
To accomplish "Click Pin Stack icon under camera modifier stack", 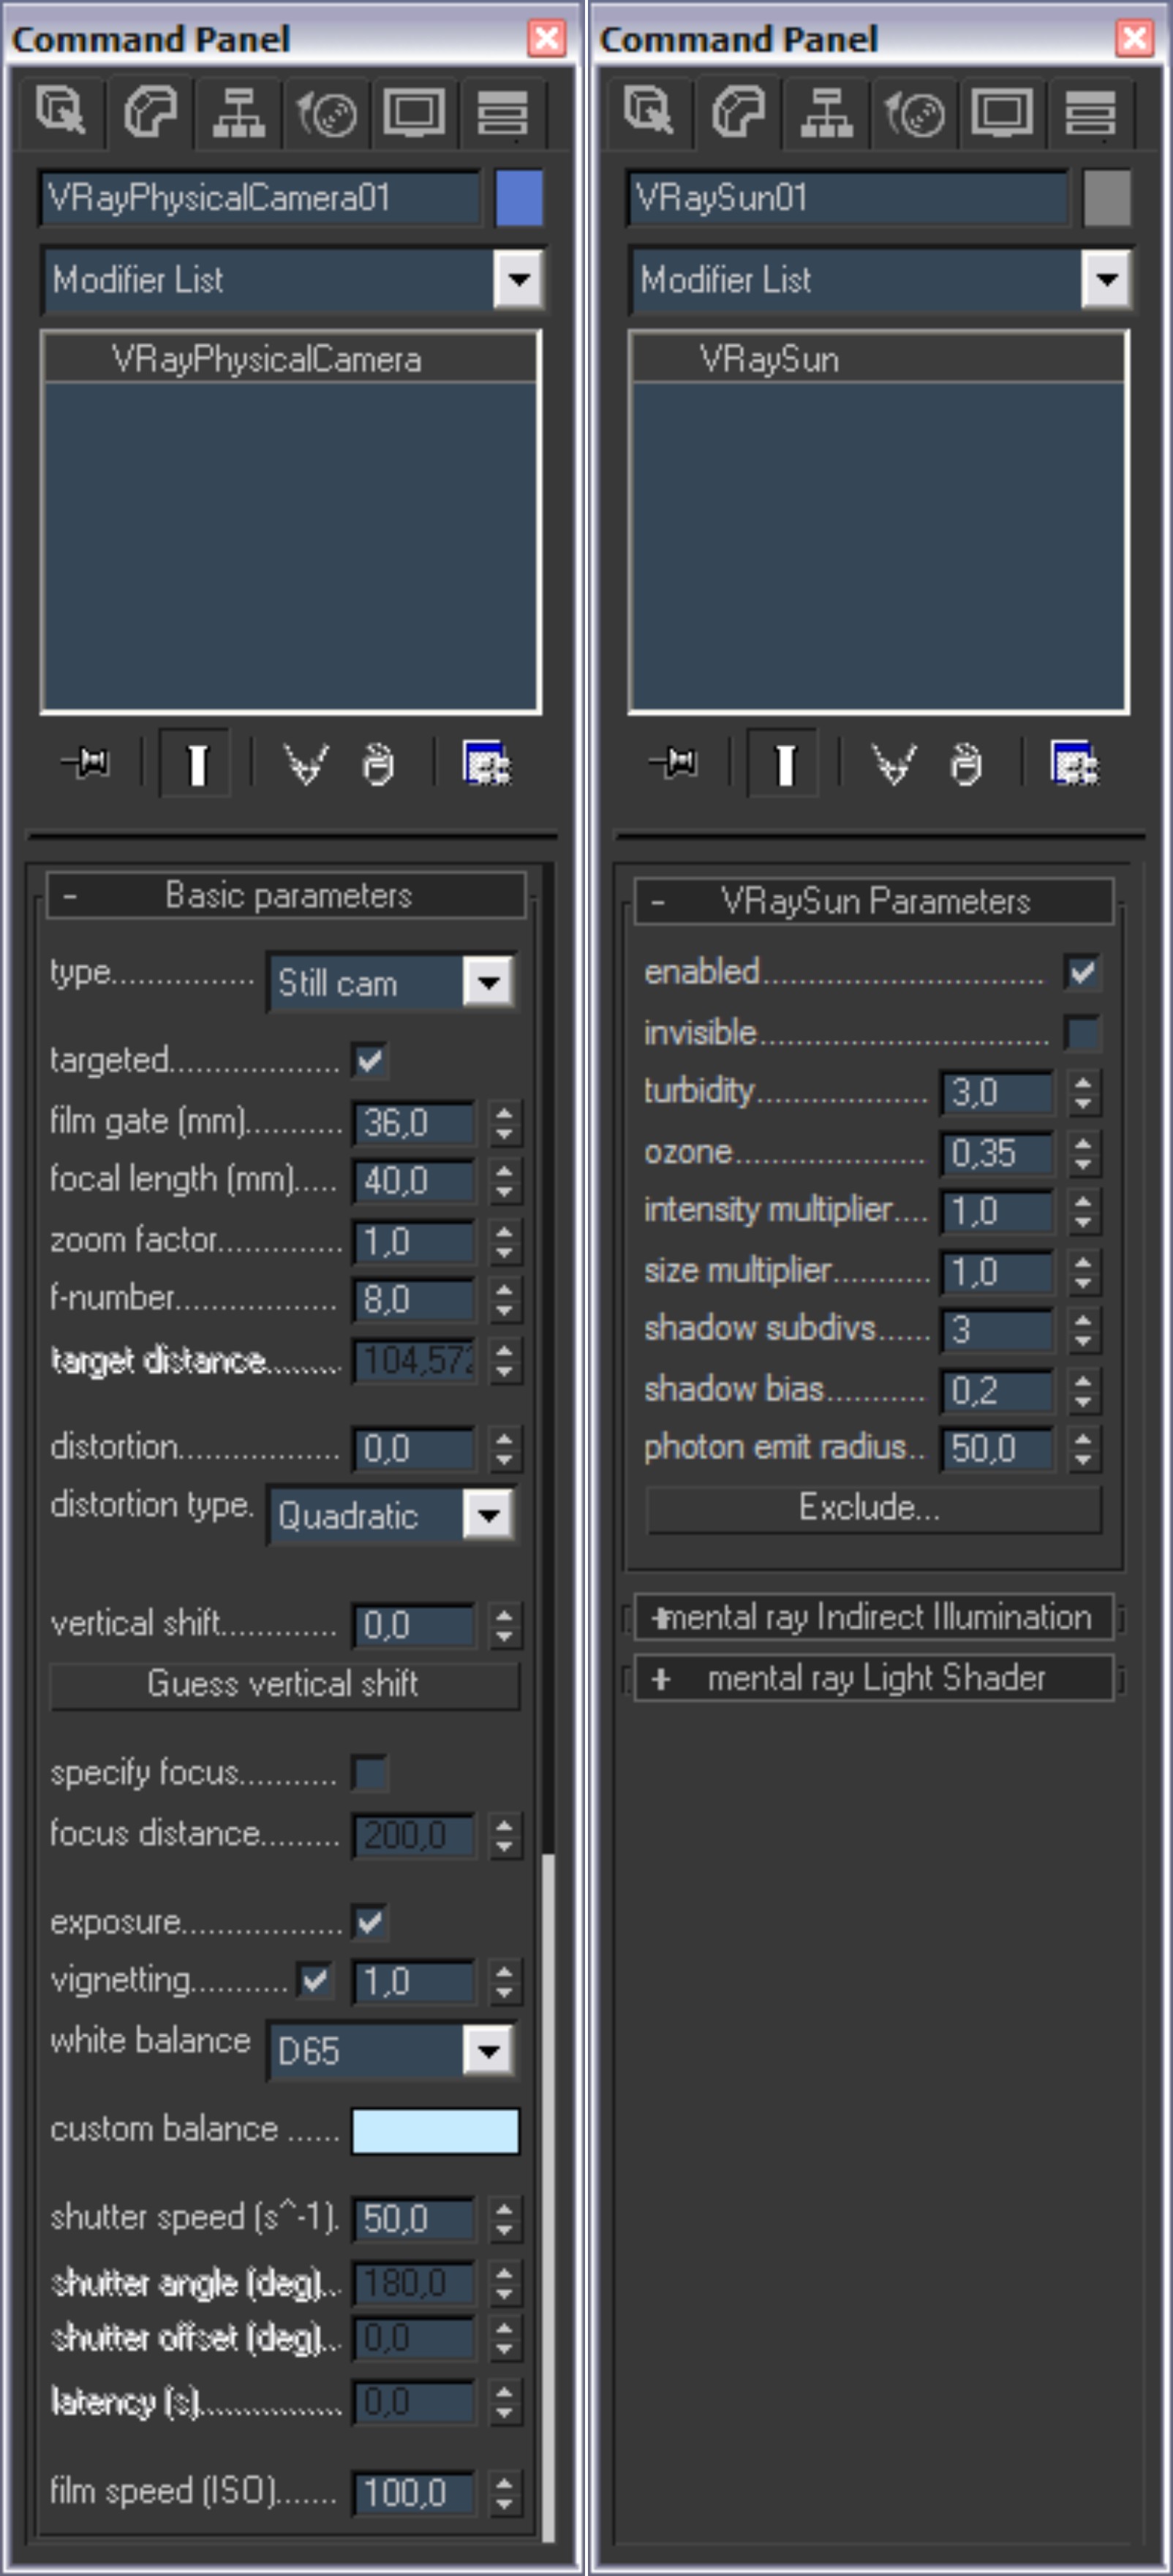I will click(86, 764).
